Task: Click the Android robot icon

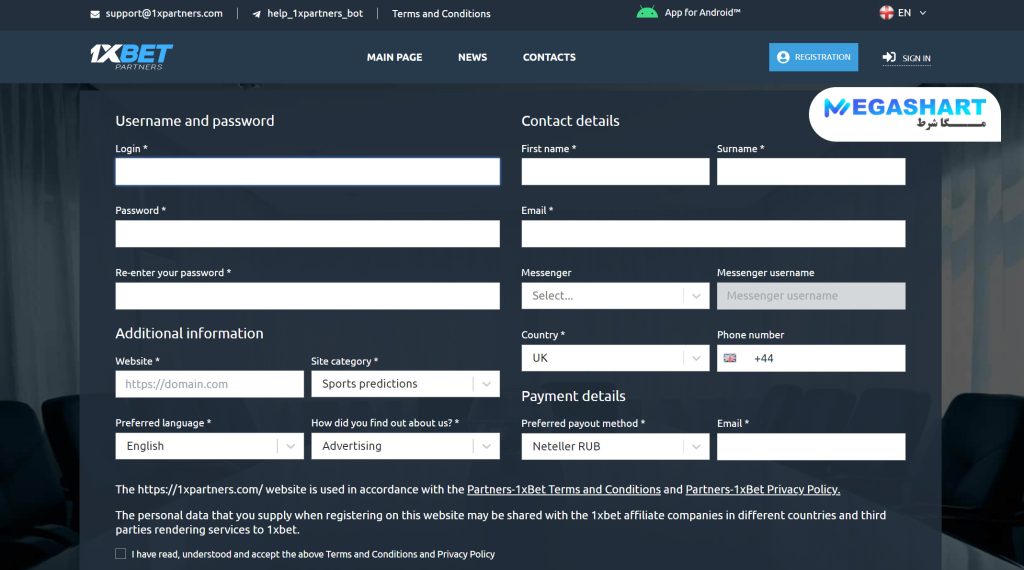Action: 647,12
